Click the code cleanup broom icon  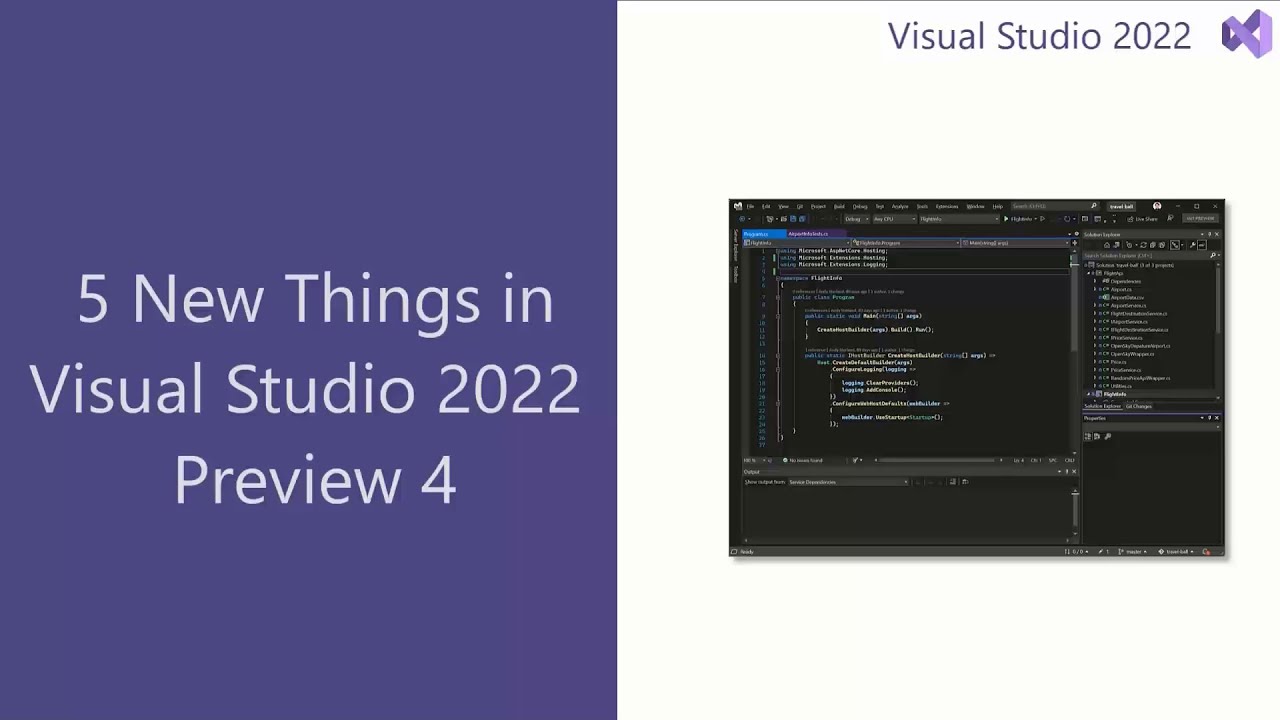[857, 460]
